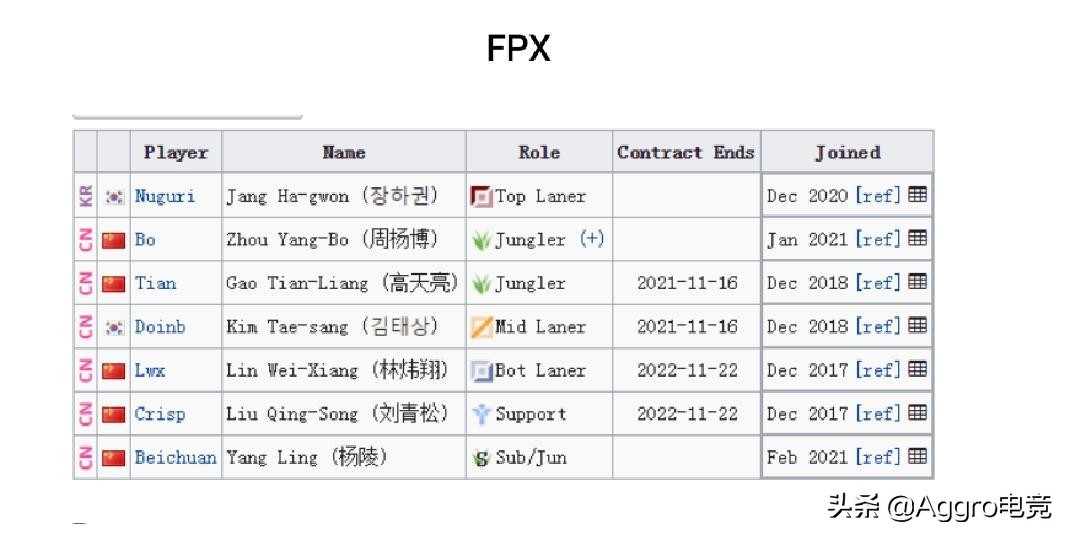
Task: Open the Beichuan player link
Action: tap(175, 457)
